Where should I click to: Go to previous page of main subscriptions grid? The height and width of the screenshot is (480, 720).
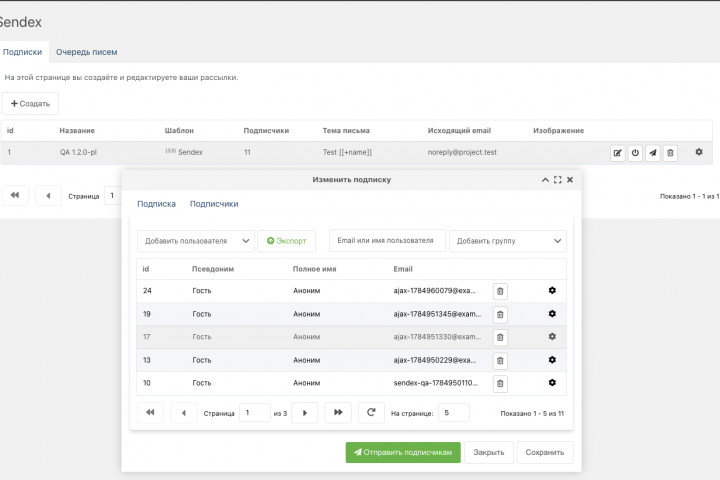tap(48, 196)
